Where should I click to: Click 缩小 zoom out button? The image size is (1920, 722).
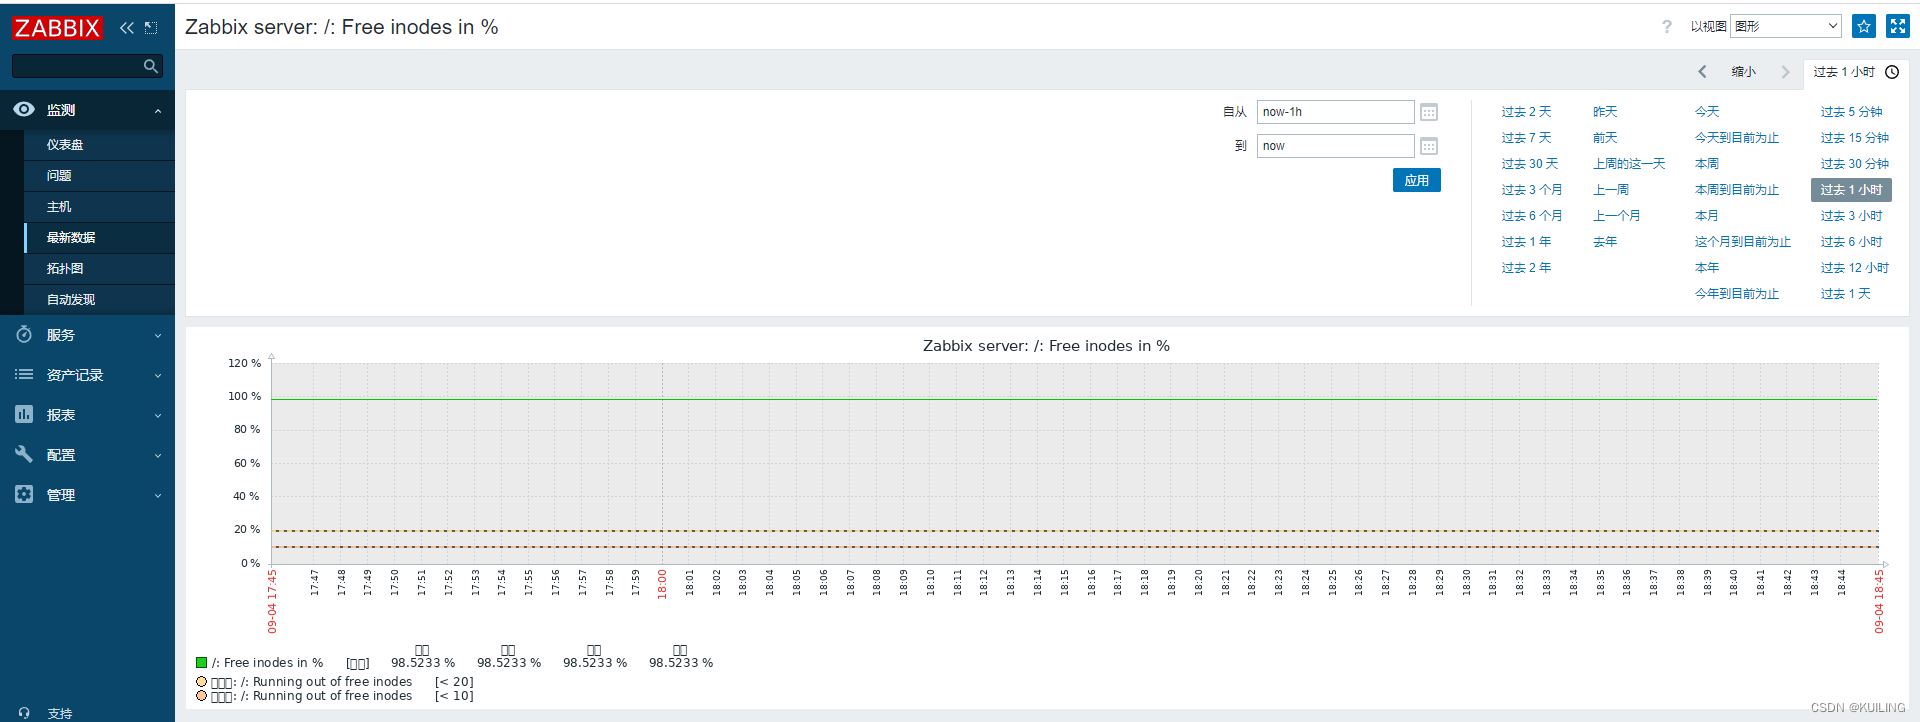coord(1744,72)
